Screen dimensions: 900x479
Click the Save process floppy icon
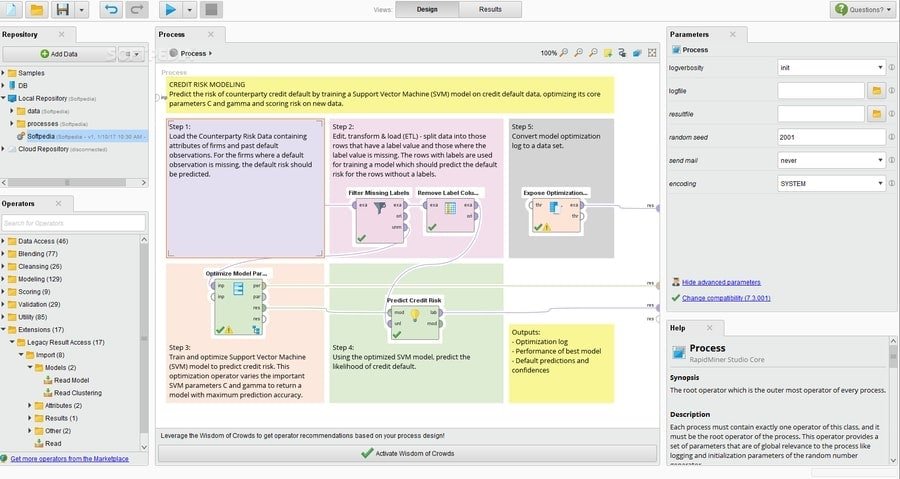pos(63,10)
